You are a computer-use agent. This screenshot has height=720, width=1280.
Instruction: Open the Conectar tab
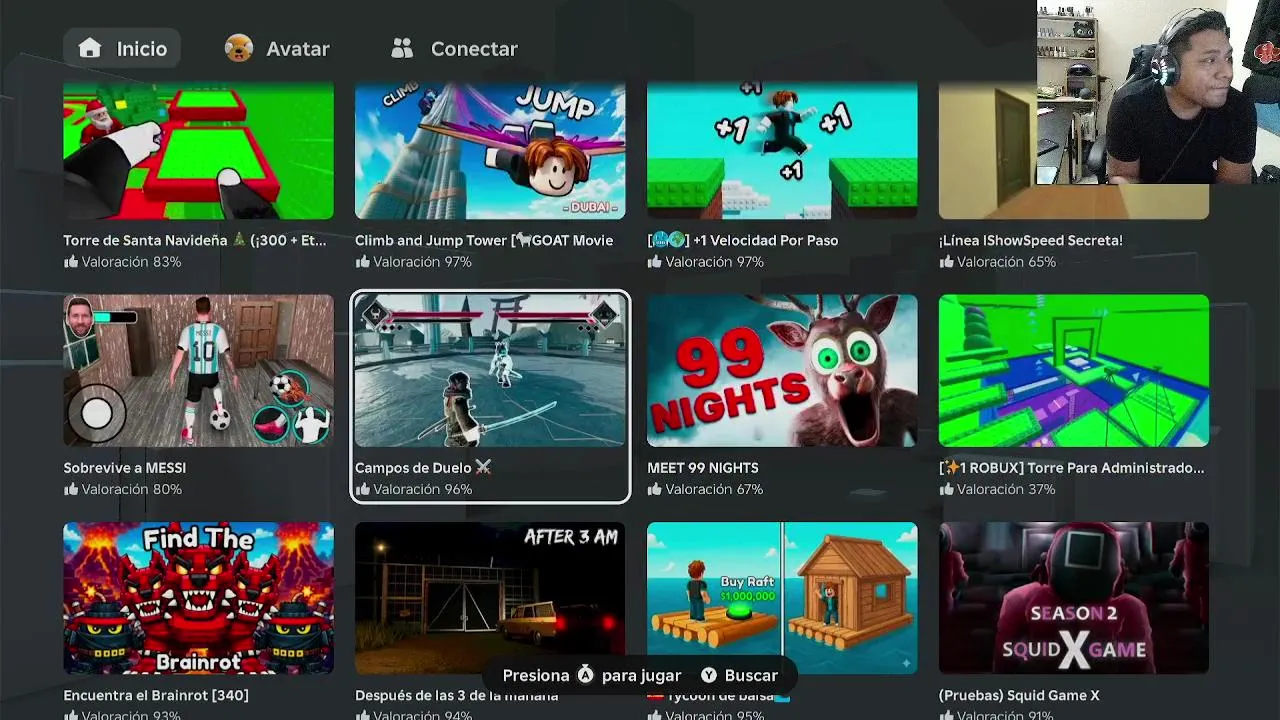[454, 48]
